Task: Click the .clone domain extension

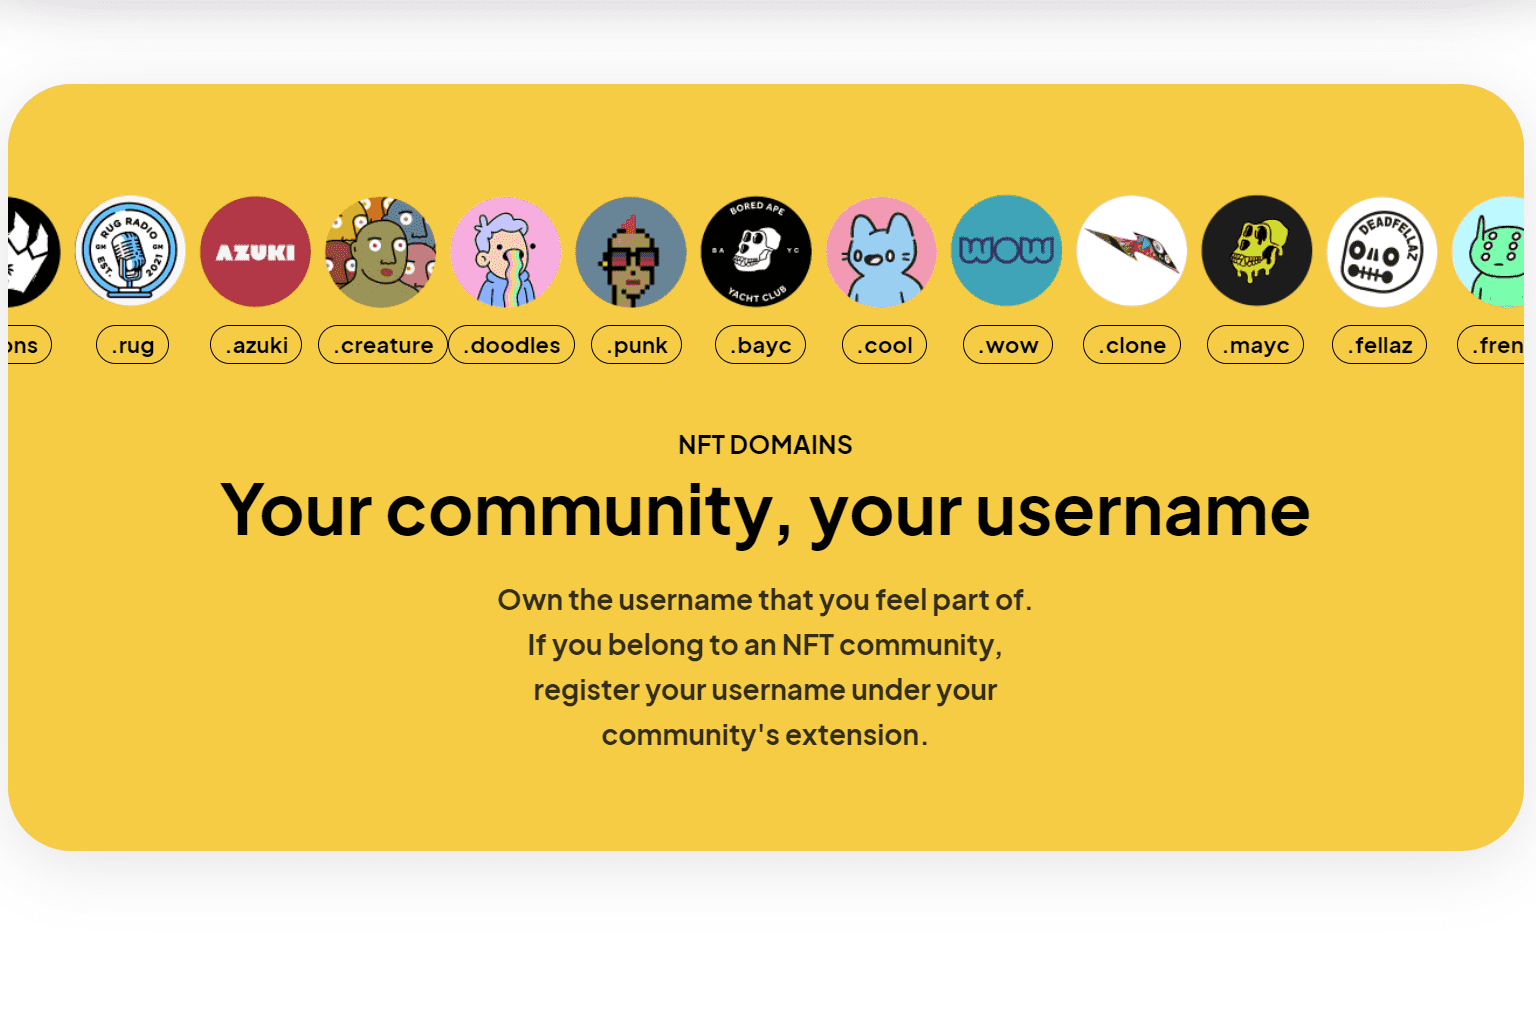Action: tap(1131, 344)
